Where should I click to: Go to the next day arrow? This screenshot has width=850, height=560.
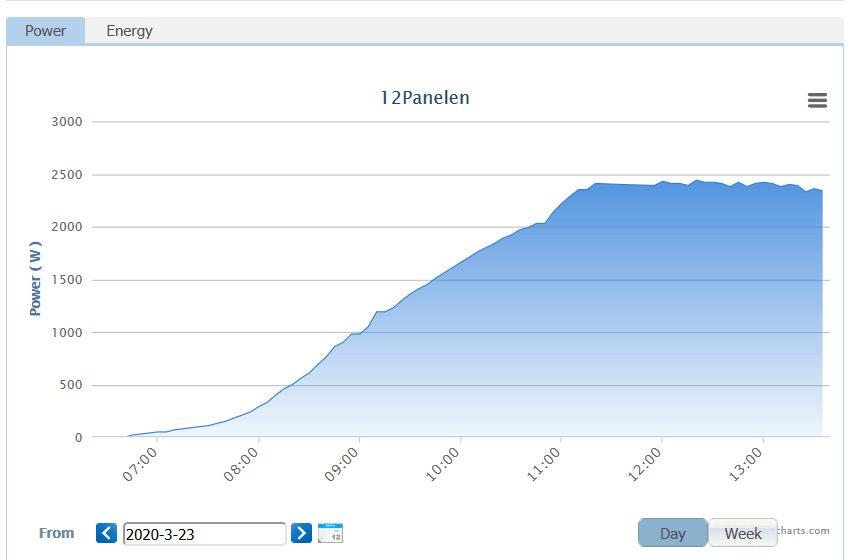point(301,533)
